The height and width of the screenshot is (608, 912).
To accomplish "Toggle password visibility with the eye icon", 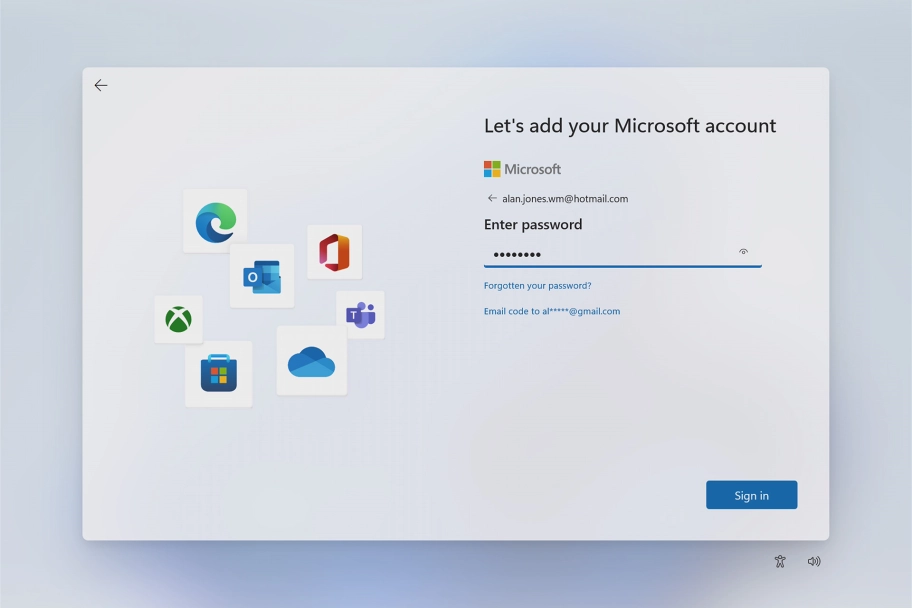I will tap(744, 252).
